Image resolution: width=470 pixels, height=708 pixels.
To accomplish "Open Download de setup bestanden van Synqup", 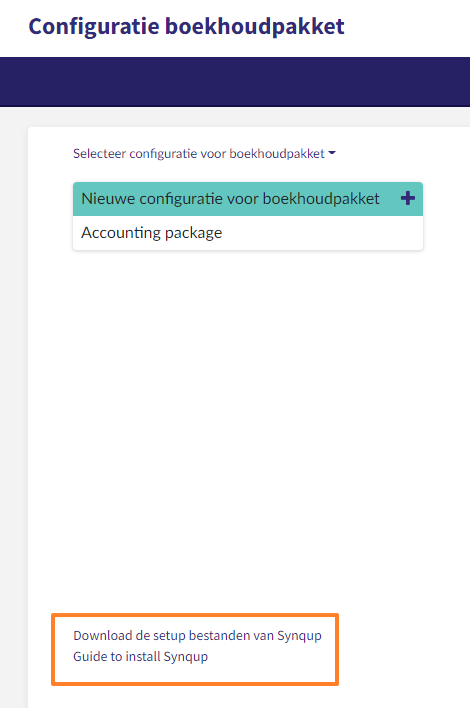I will (x=197, y=635).
